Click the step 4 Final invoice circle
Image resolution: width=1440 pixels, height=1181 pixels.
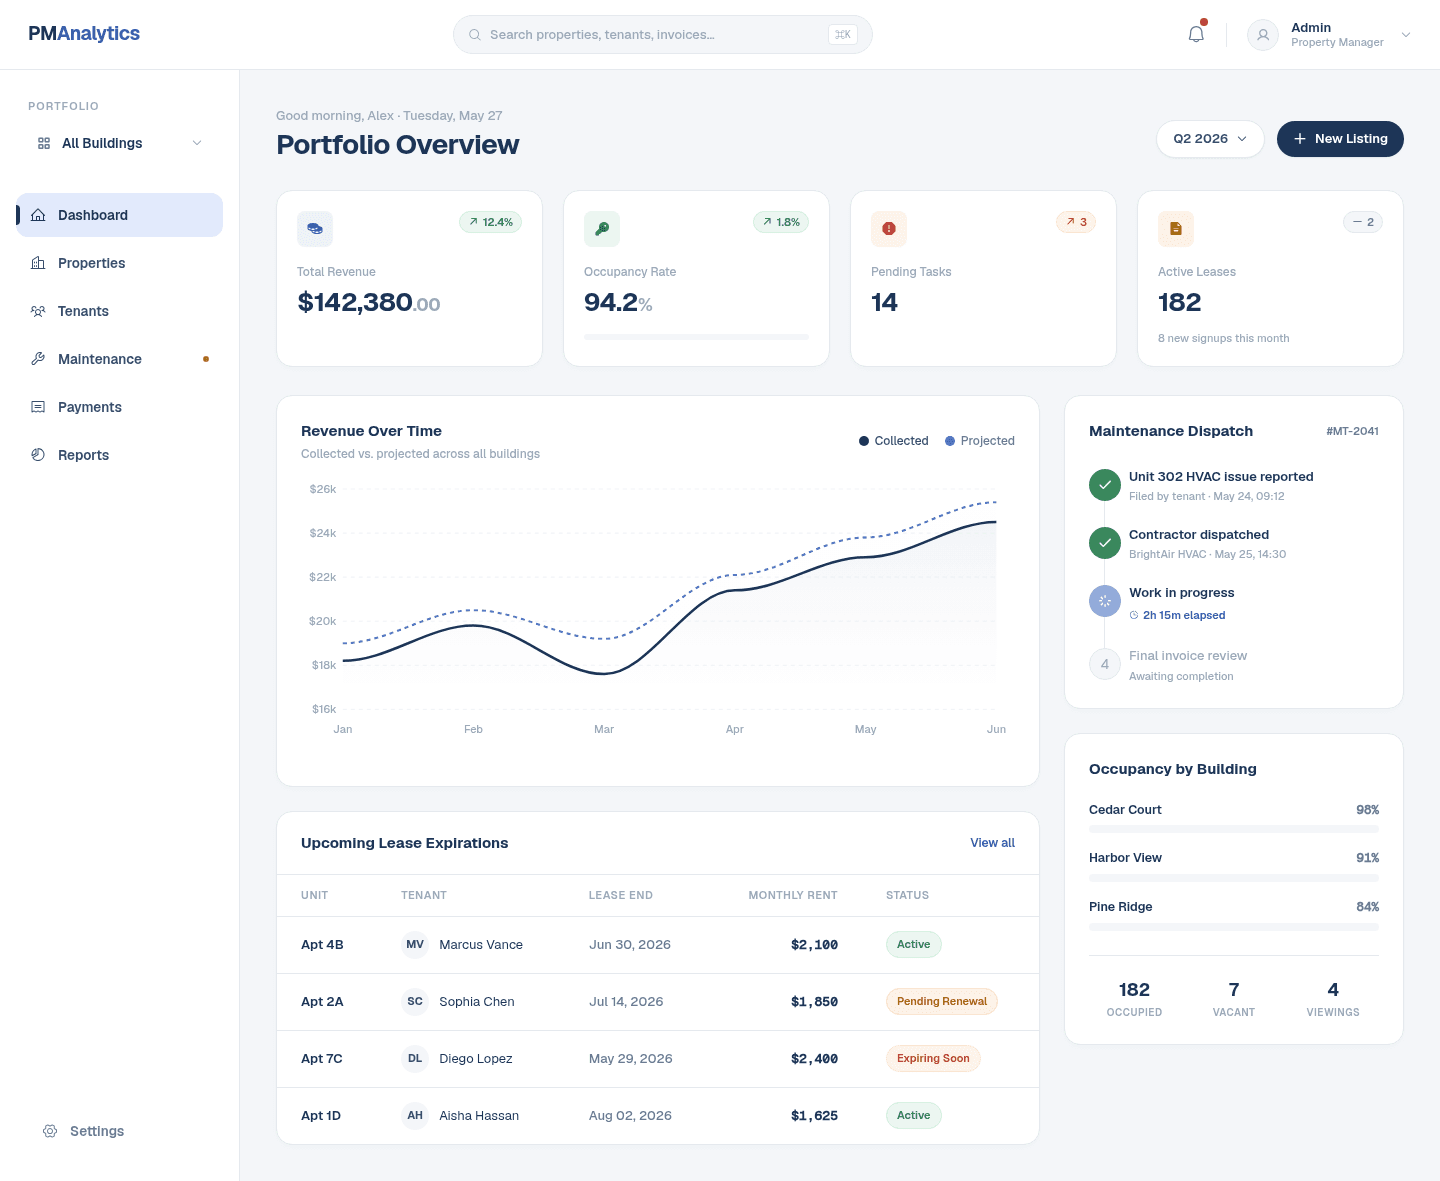point(1105,664)
